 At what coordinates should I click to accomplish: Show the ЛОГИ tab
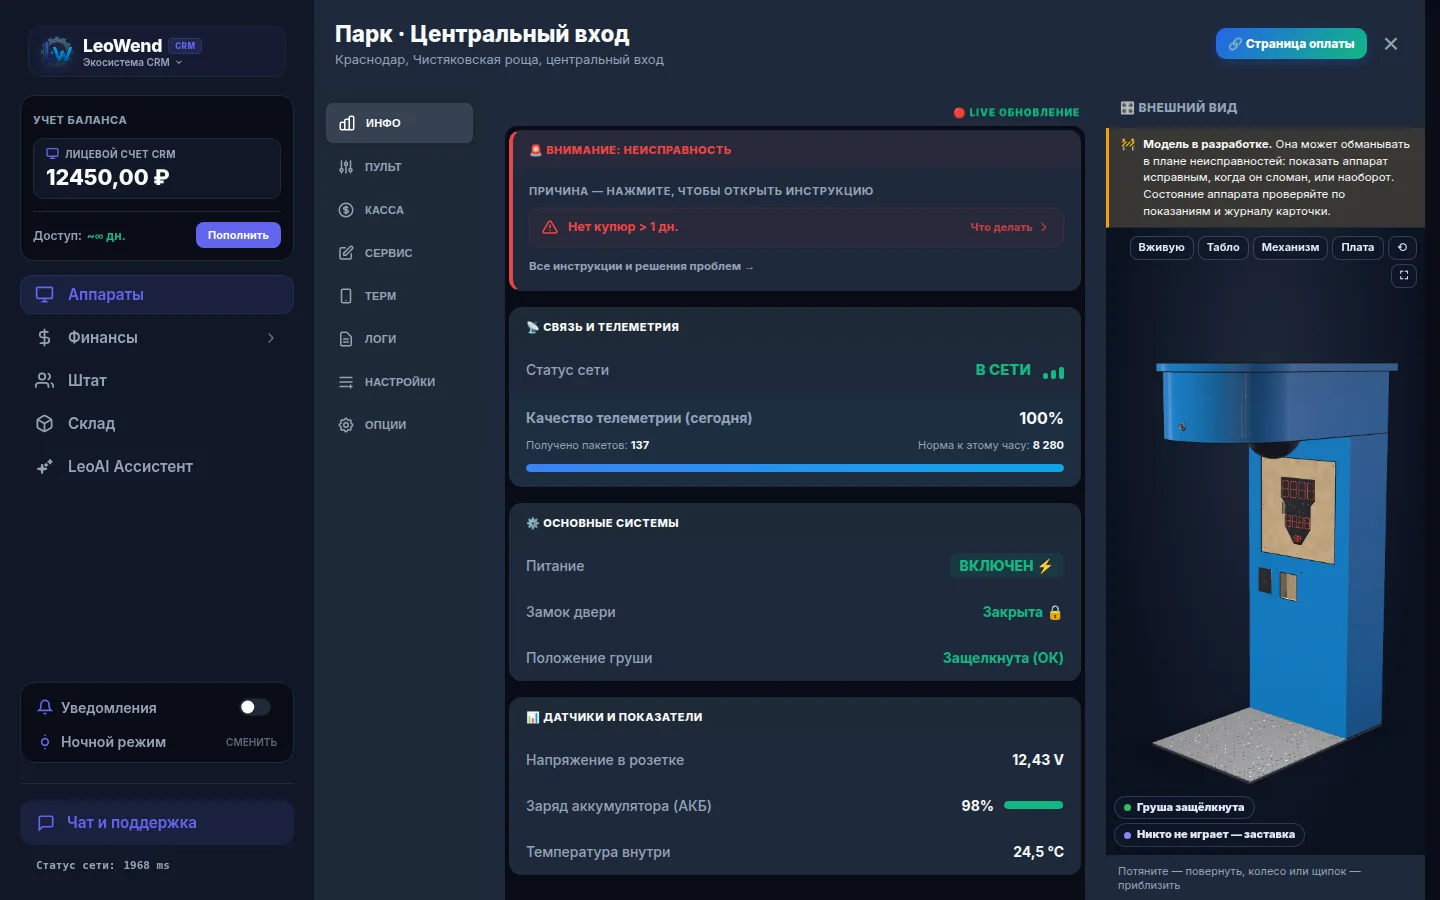point(399,339)
